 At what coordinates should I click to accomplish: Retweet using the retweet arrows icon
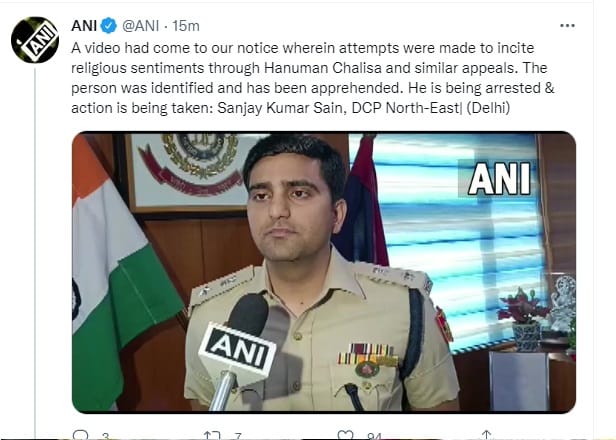pyautogui.click(x=211, y=434)
